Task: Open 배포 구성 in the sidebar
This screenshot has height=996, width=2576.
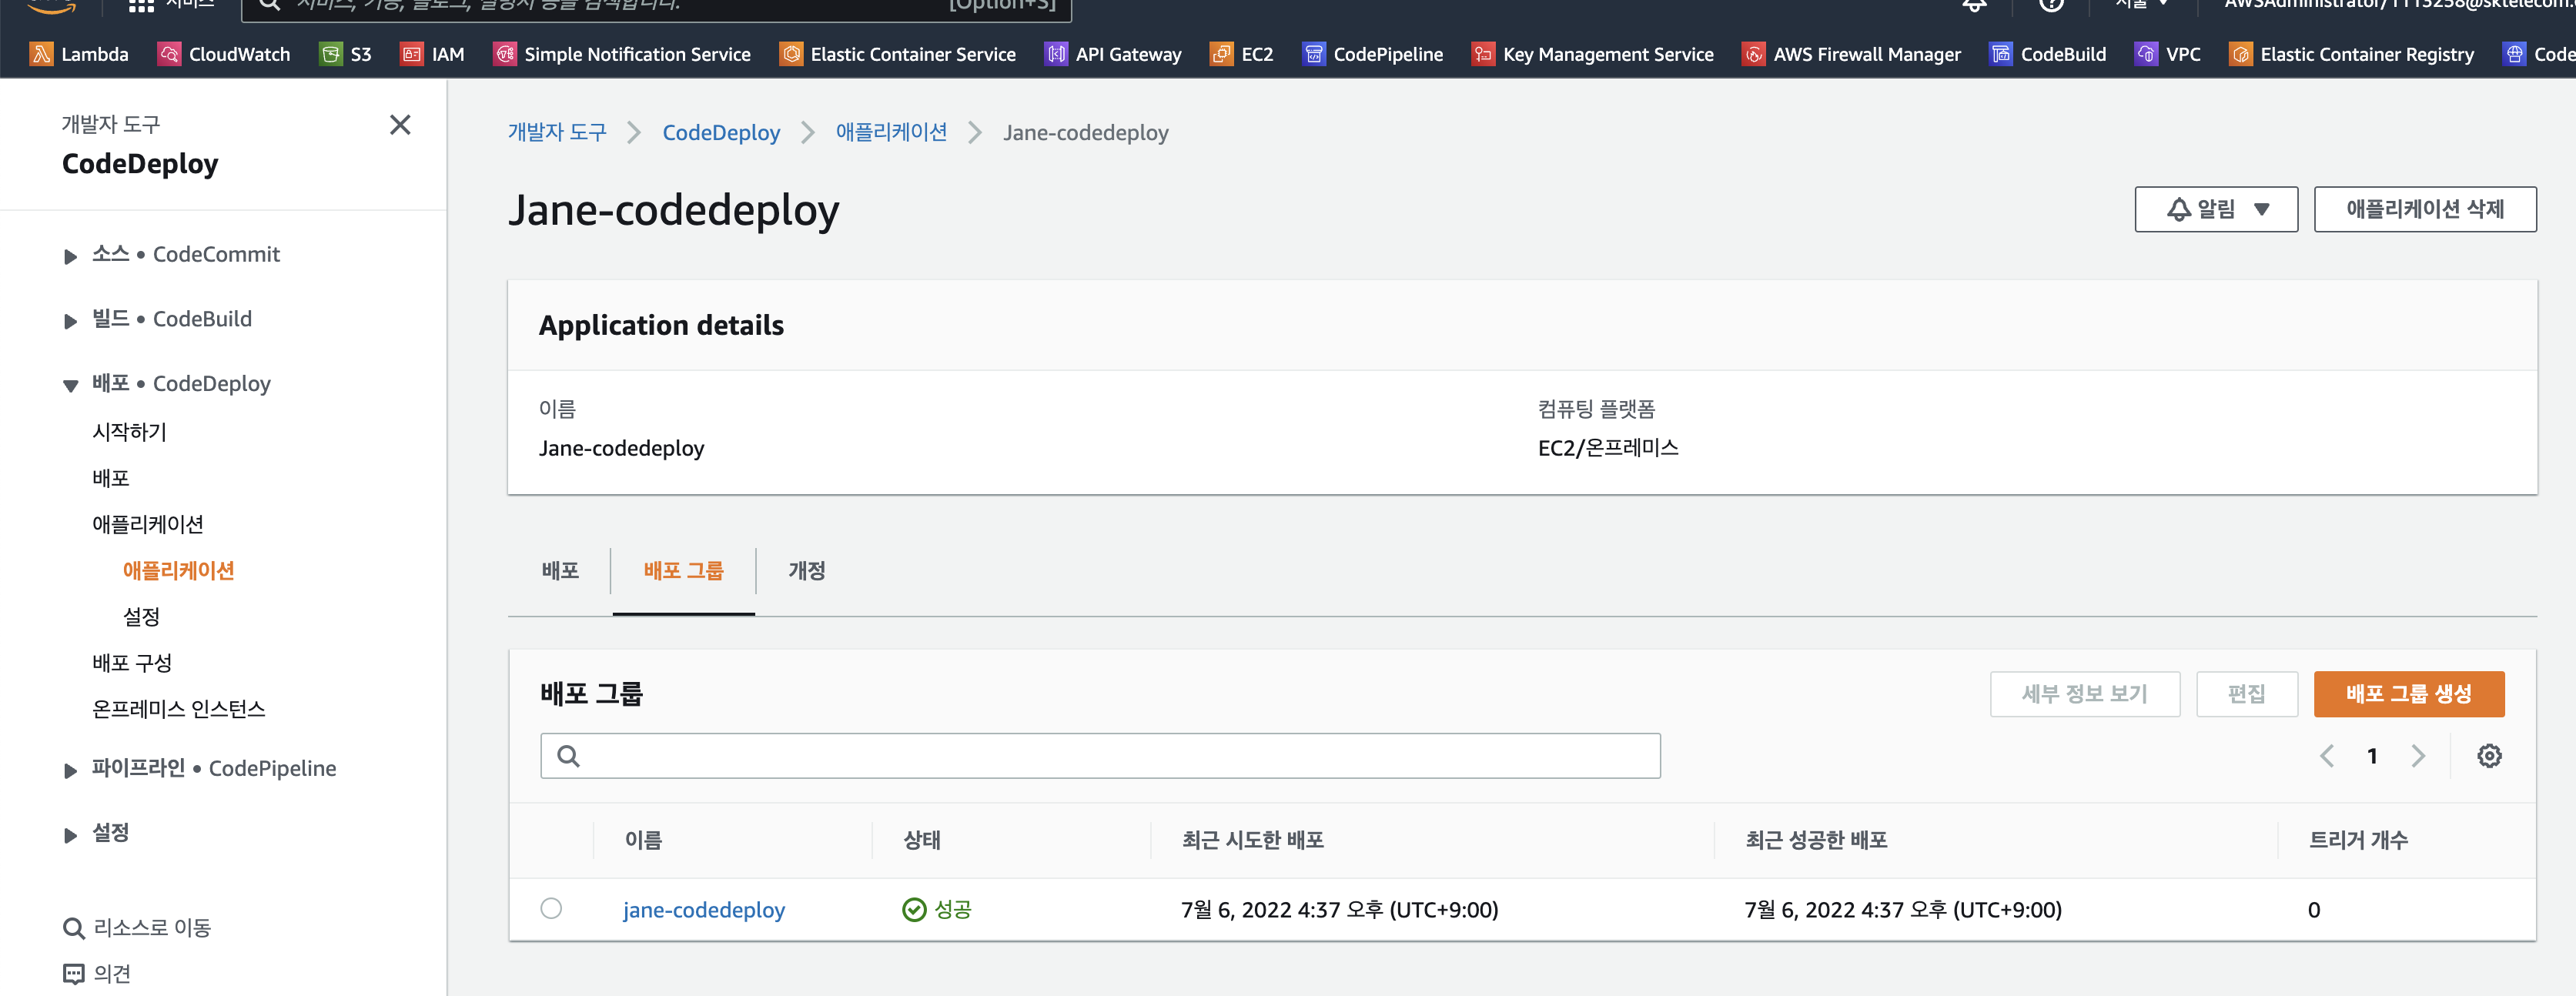Action: [x=131, y=662]
